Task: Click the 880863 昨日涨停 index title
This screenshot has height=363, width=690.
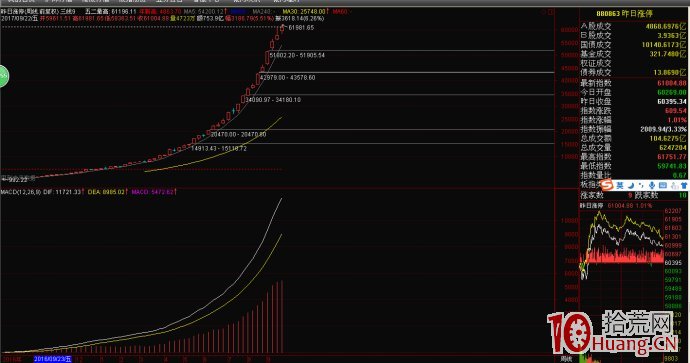Action: coord(624,14)
